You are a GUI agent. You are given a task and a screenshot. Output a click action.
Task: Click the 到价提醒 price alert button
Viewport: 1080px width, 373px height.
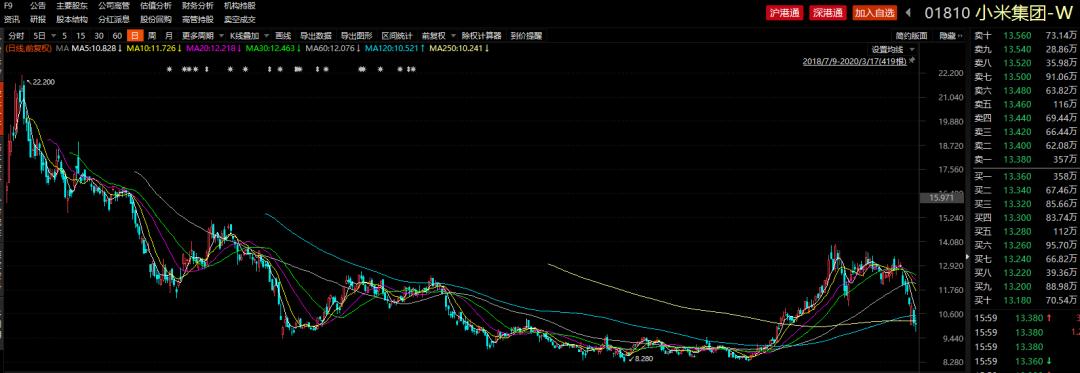click(x=526, y=36)
